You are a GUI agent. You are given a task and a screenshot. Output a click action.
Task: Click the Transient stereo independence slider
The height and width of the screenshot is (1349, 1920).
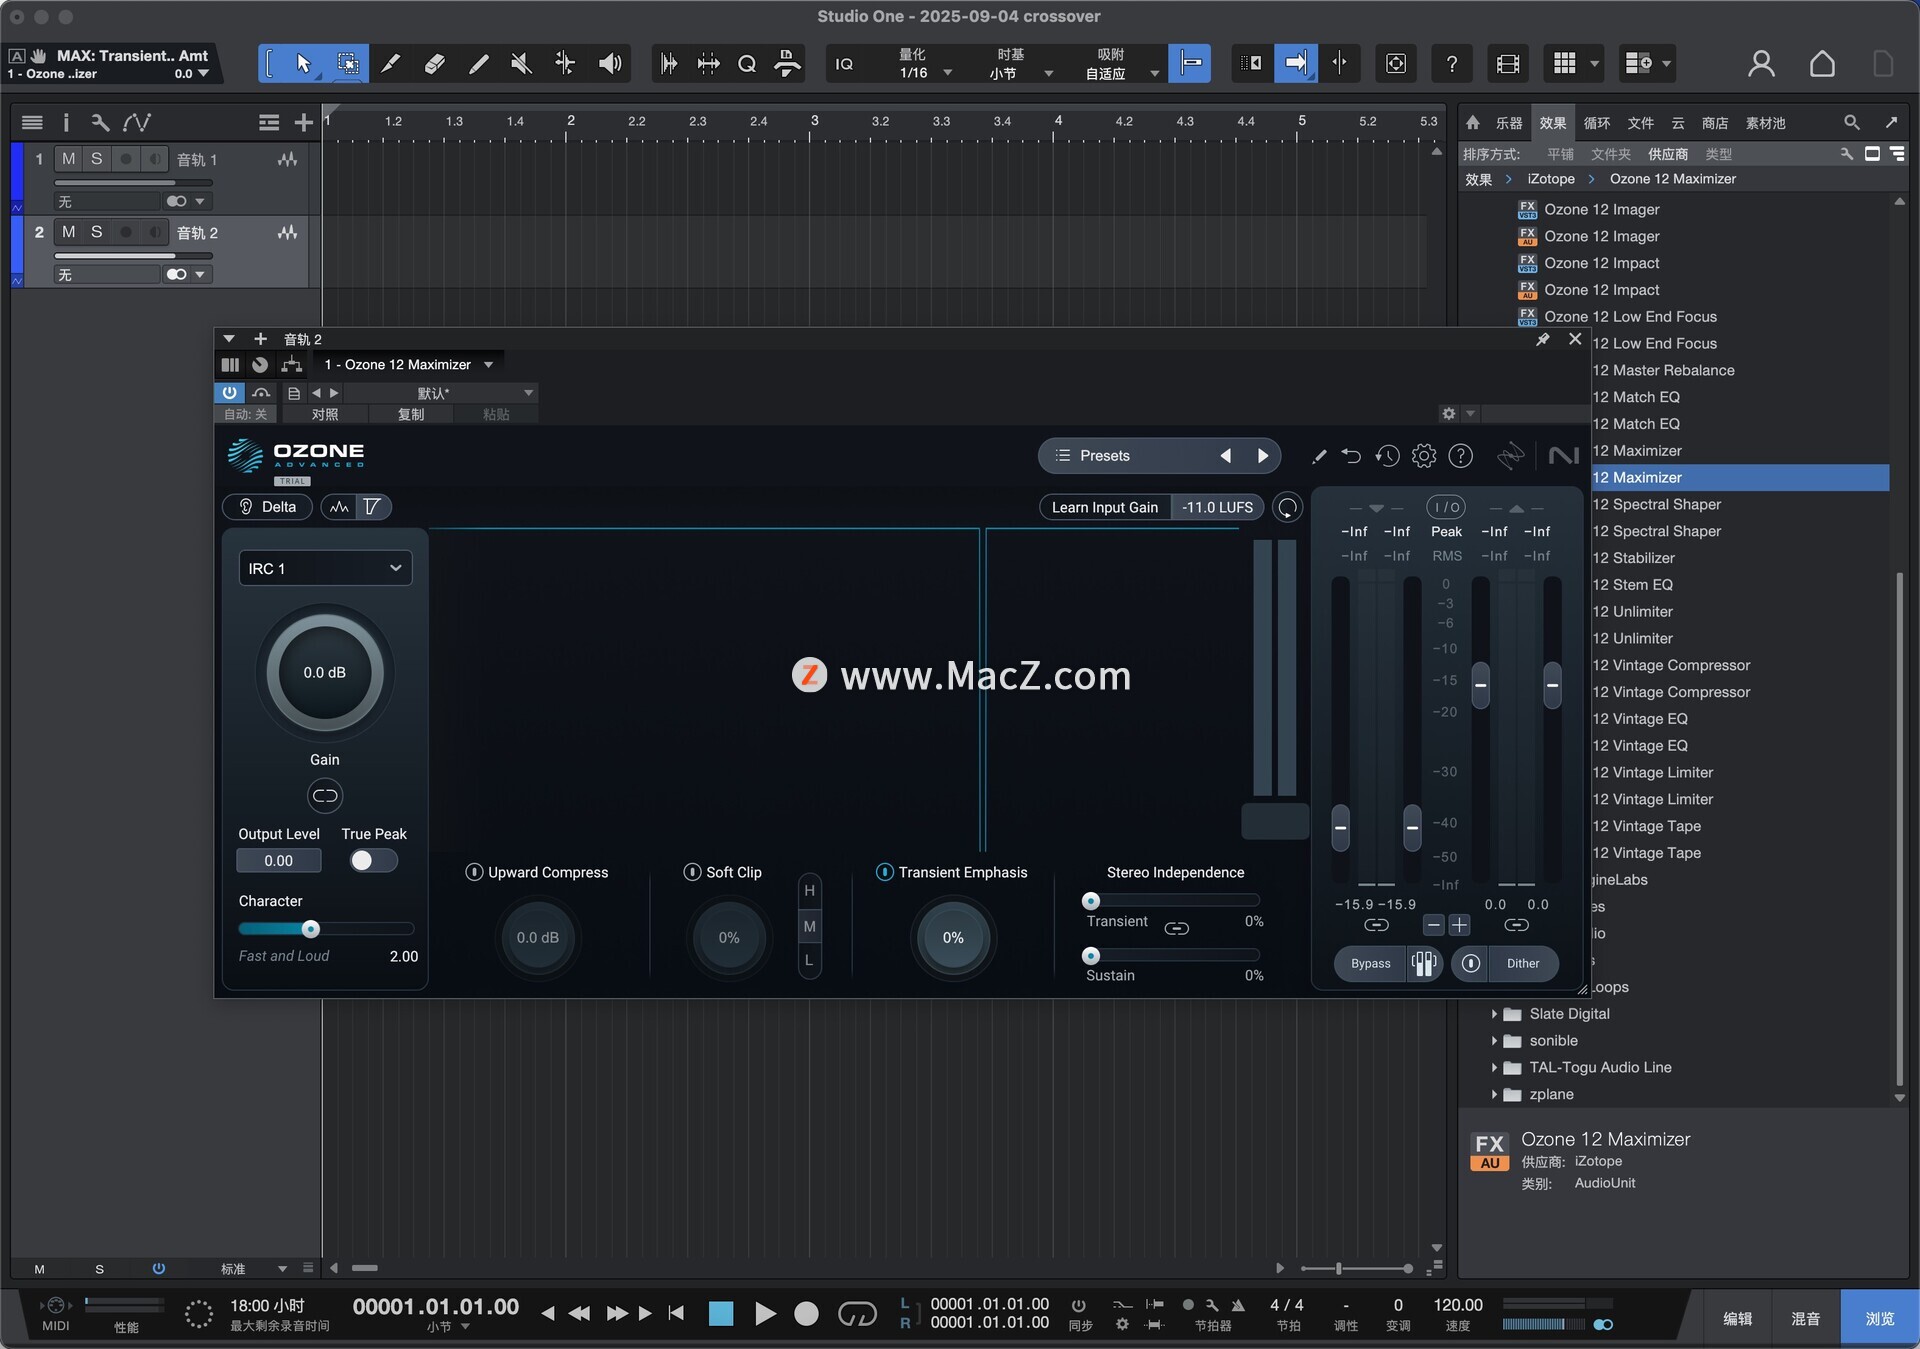point(1173,901)
